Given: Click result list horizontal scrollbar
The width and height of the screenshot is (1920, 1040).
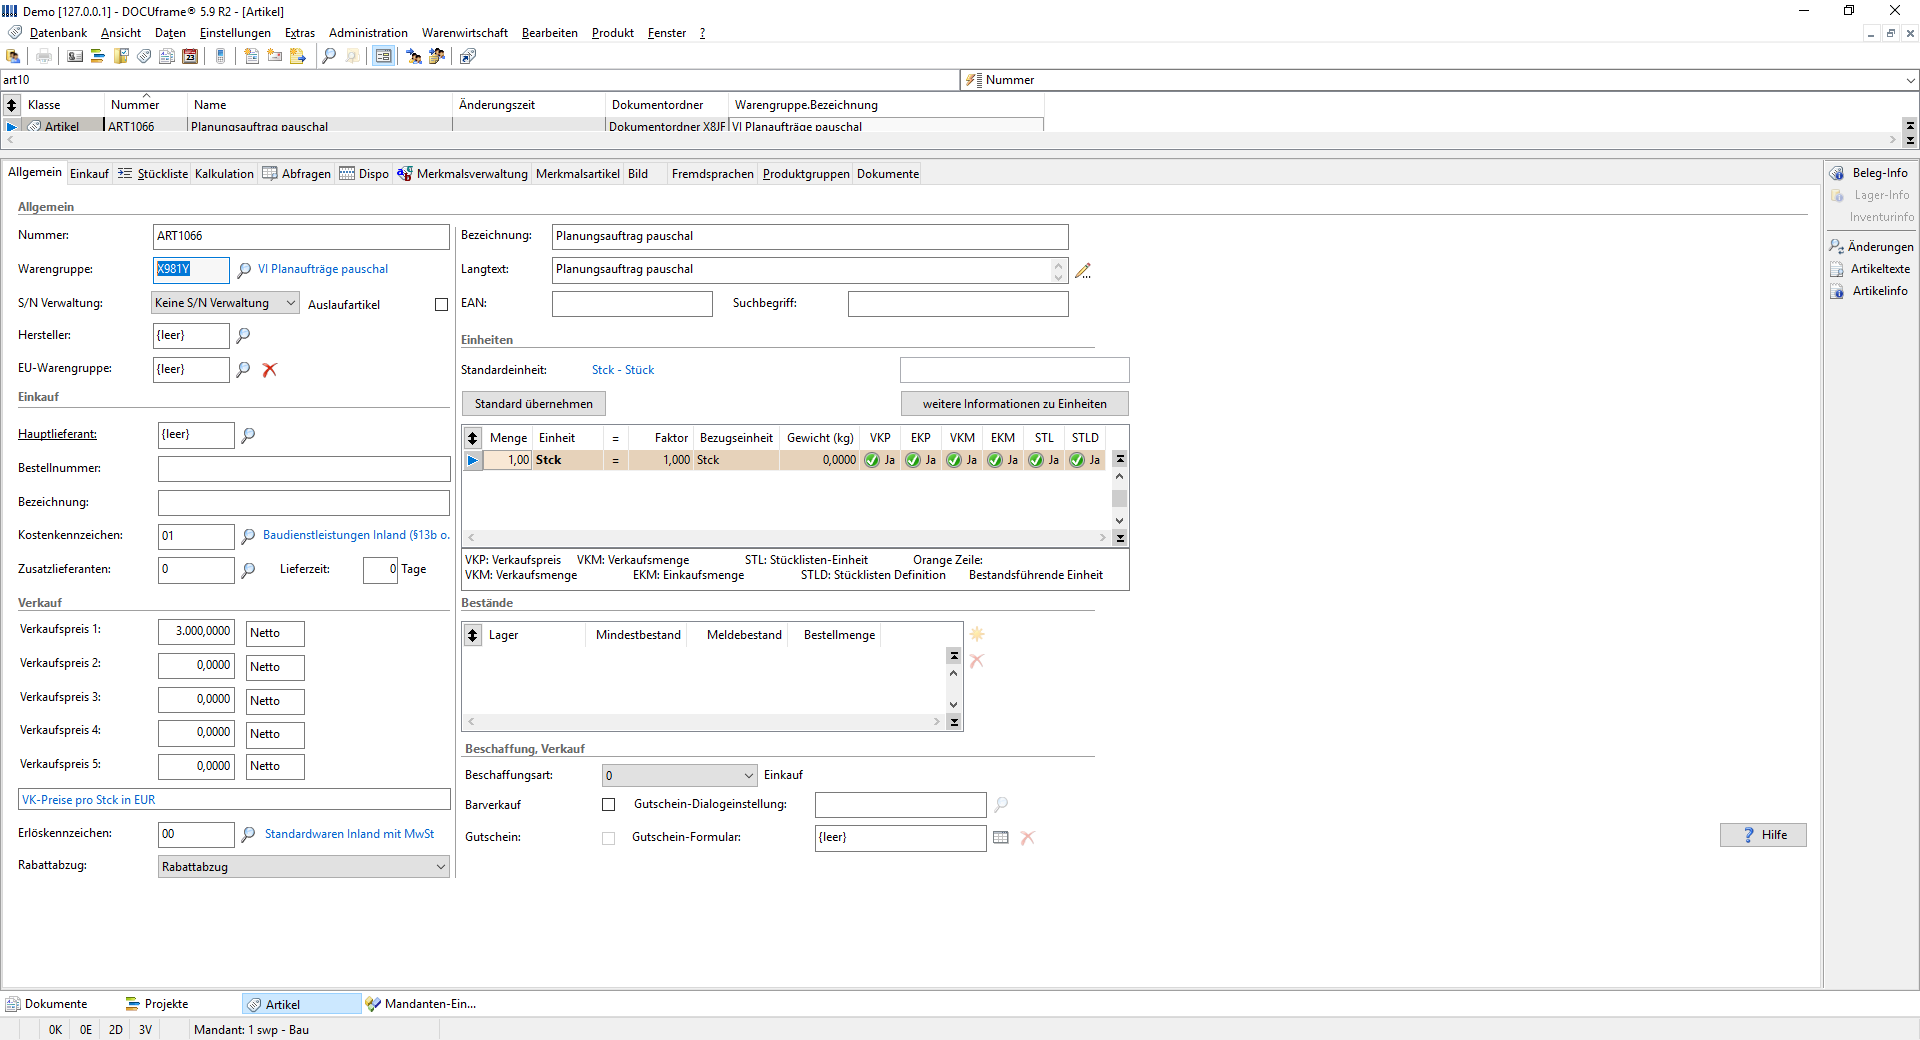Looking at the screenshot, I should click(x=950, y=140).
